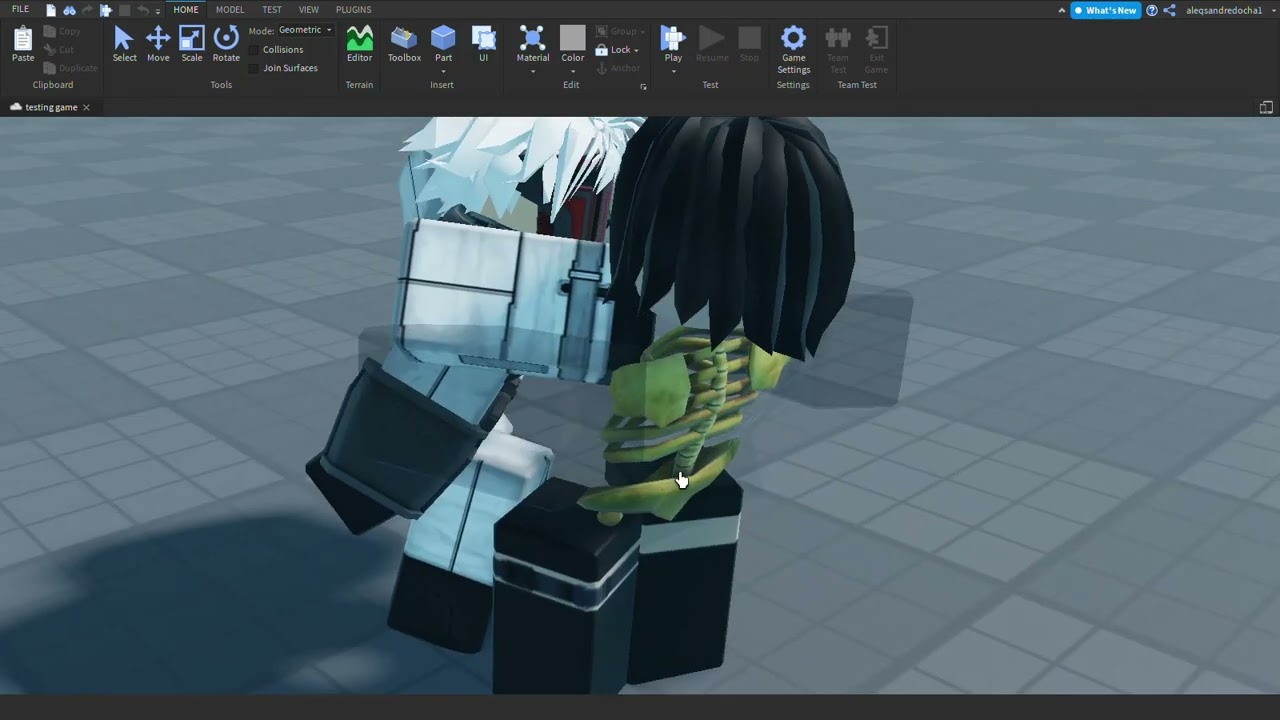The image size is (1280, 720).
Task: Expand the Color dropdown arrow
Action: pyautogui.click(x=572, y=71)
